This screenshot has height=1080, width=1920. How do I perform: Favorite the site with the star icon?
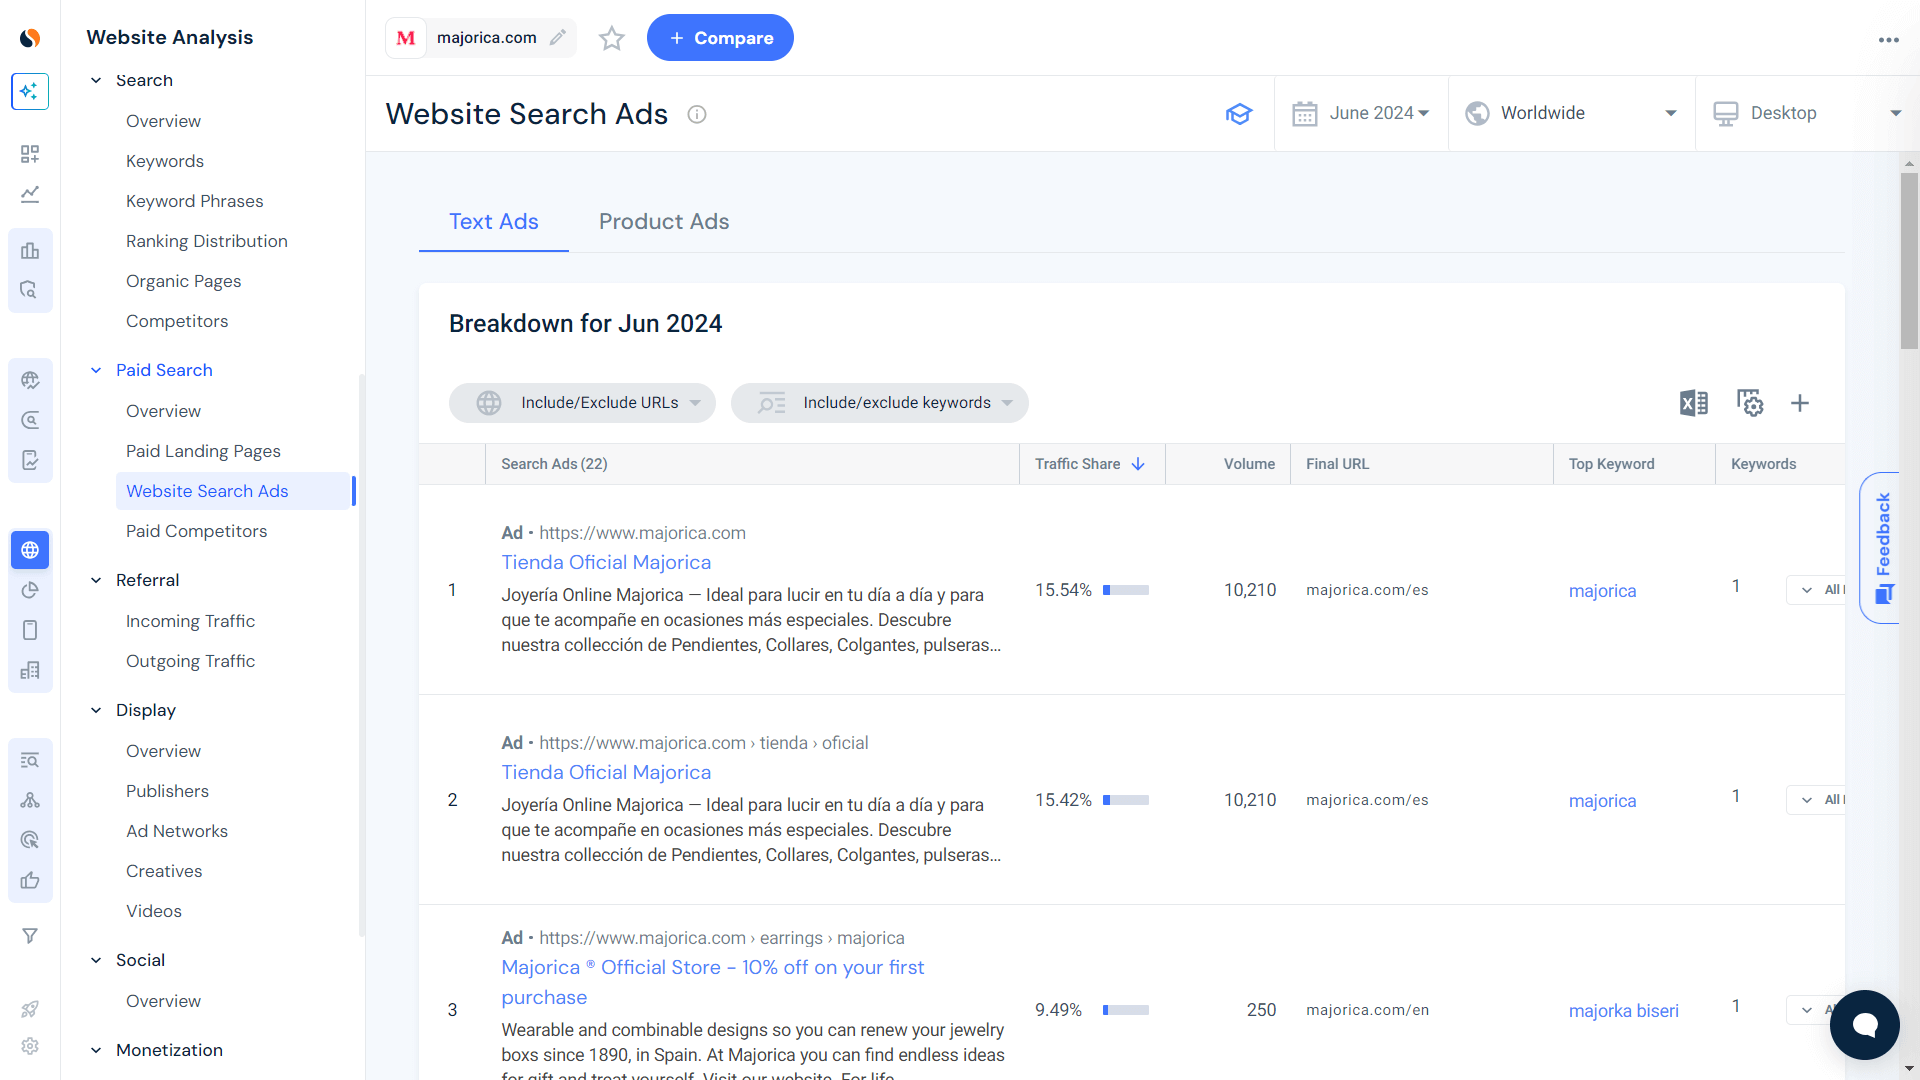coord(612,38)
